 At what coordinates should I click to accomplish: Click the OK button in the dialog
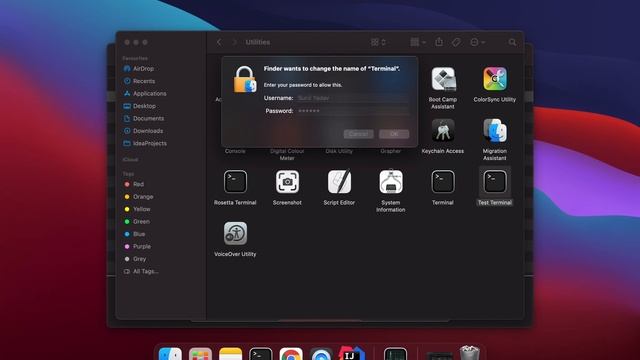(394, 134)
